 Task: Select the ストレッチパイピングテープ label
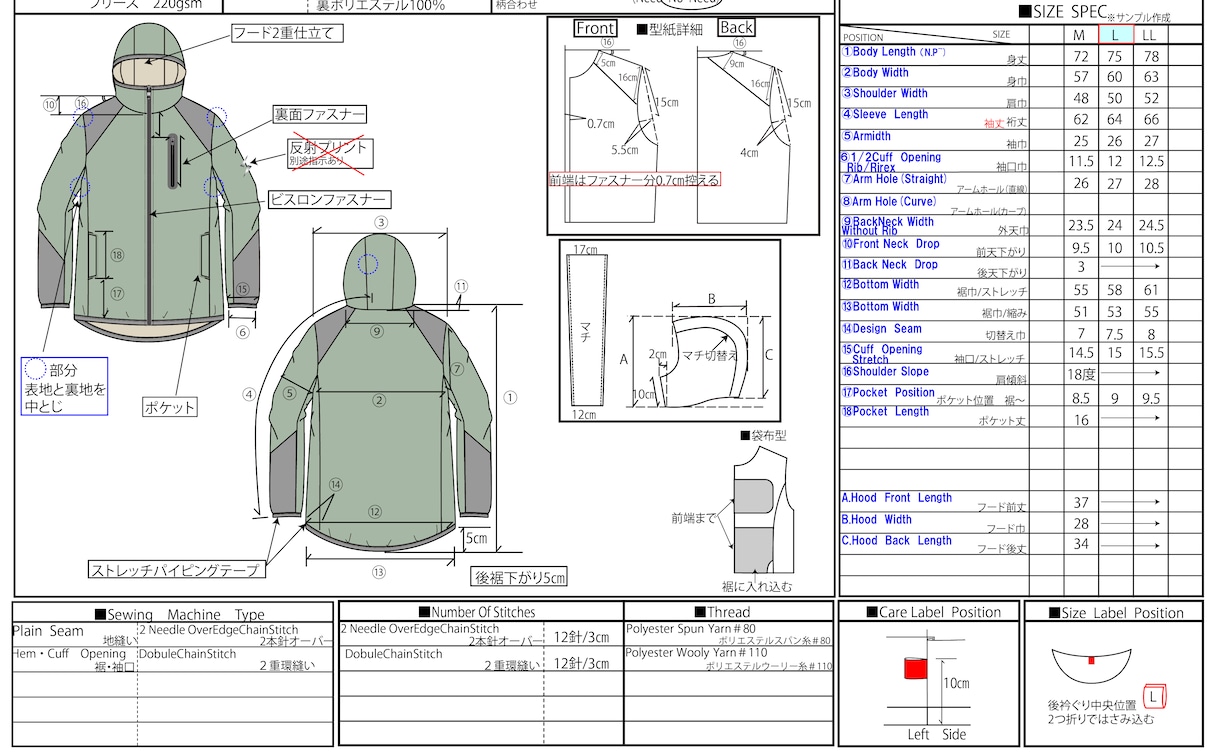[x=176, y=570]
